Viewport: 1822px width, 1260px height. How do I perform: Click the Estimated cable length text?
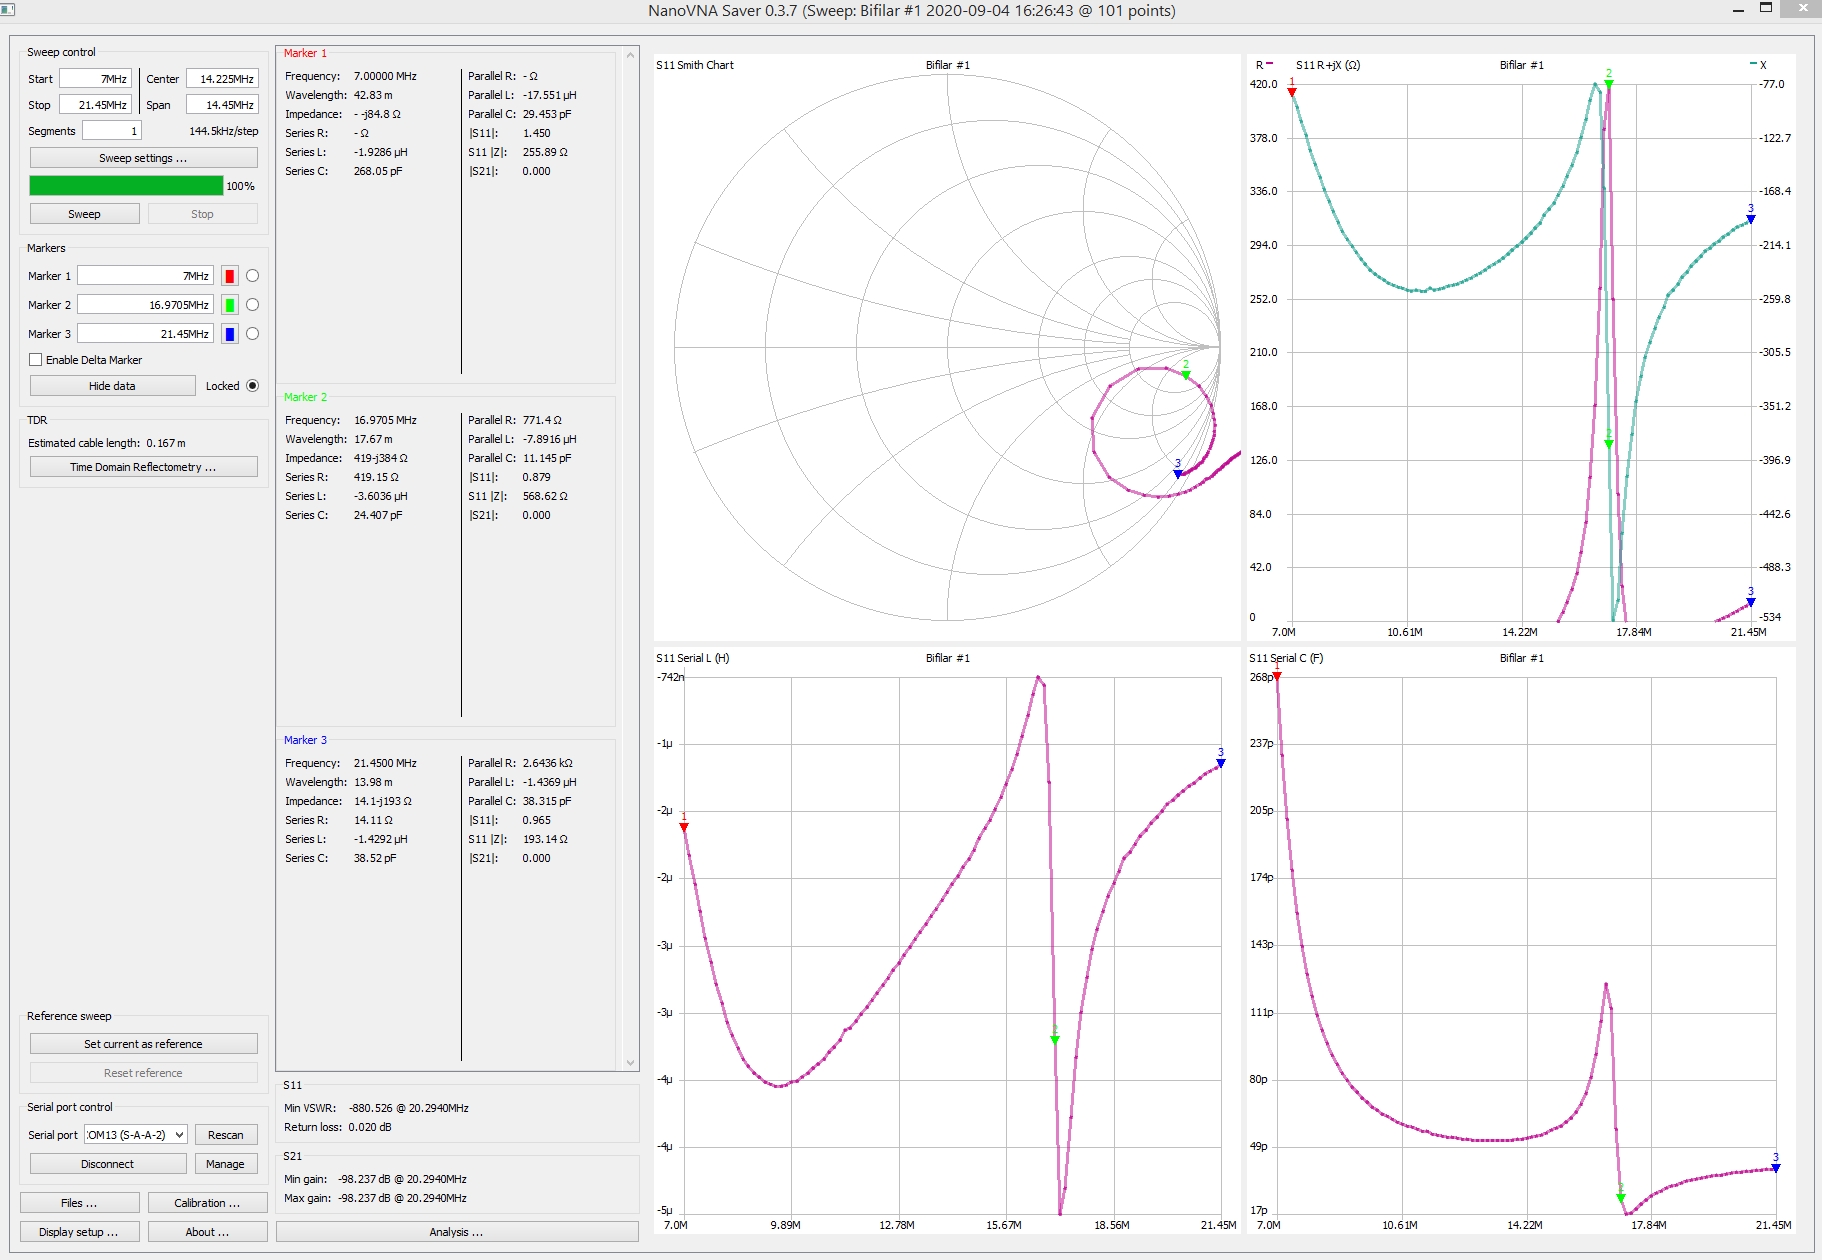(107, 443)
